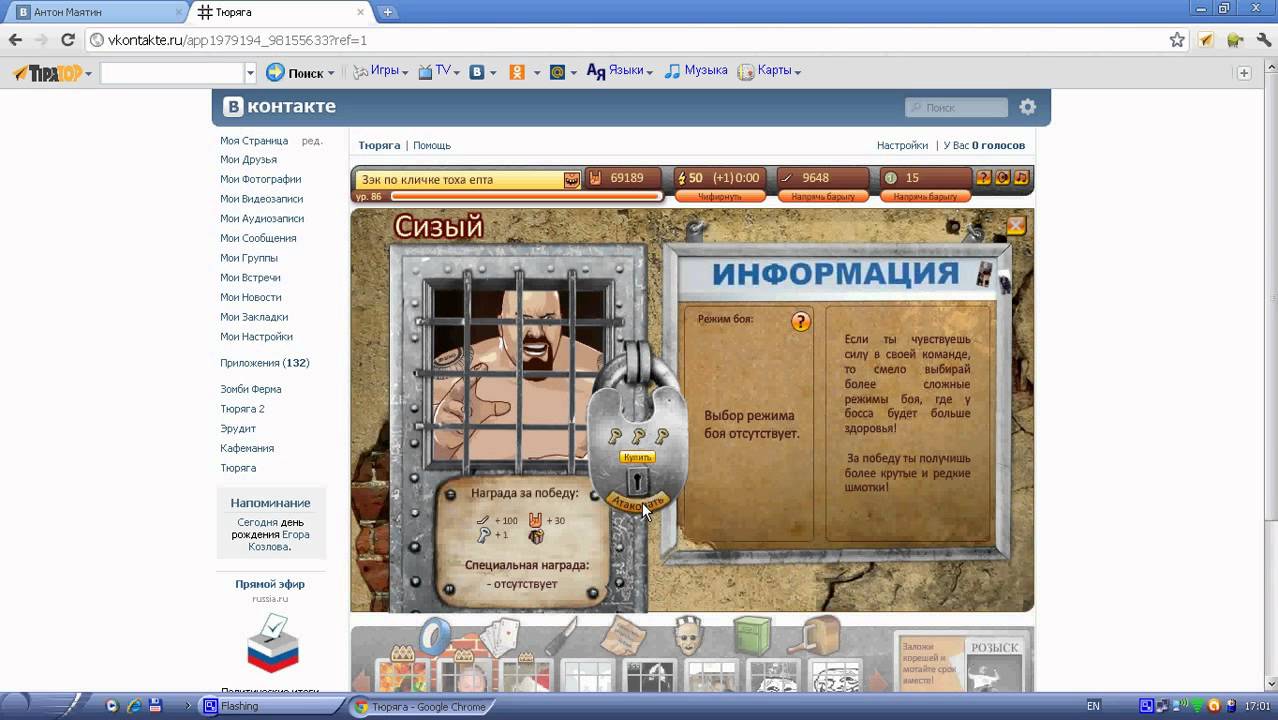Open the game help question icon
Viewport: 1278px width, 720px height.
pyautogui.click(x=984, y=178)
